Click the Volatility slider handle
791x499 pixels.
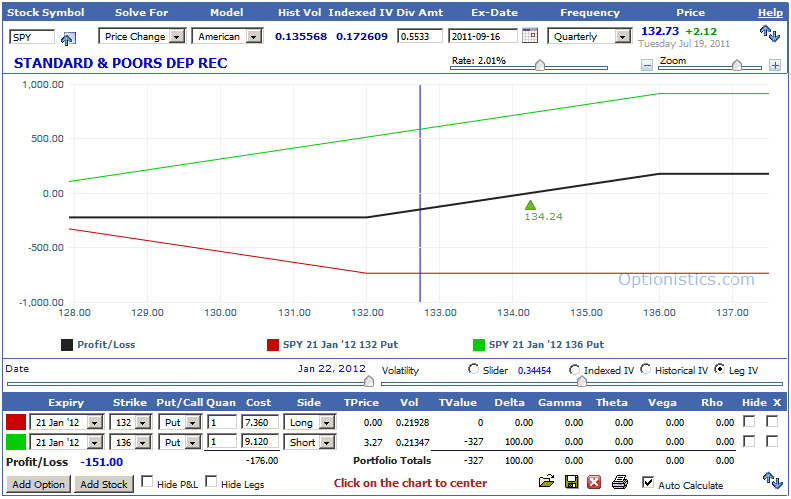(x=582, y=381)
